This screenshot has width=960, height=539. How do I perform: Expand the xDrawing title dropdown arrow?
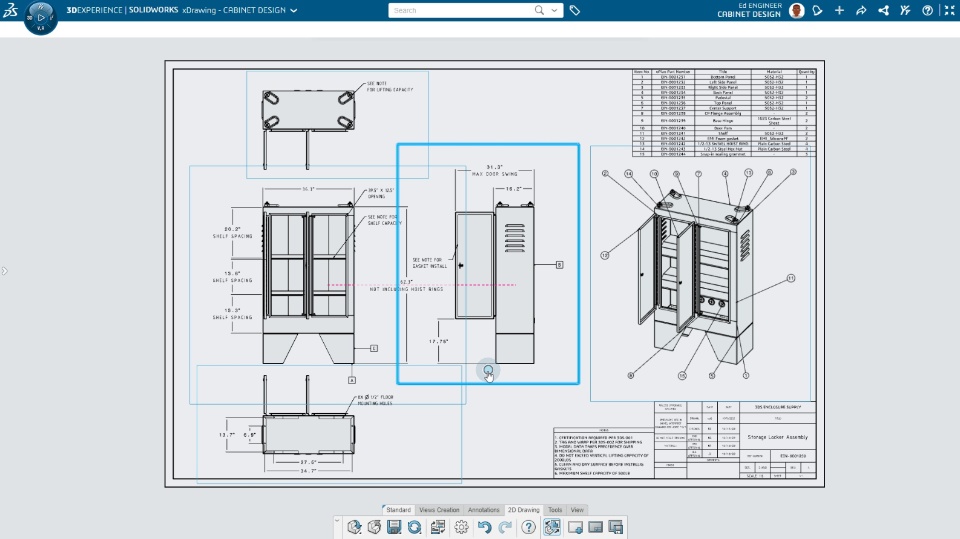[294, 10]
